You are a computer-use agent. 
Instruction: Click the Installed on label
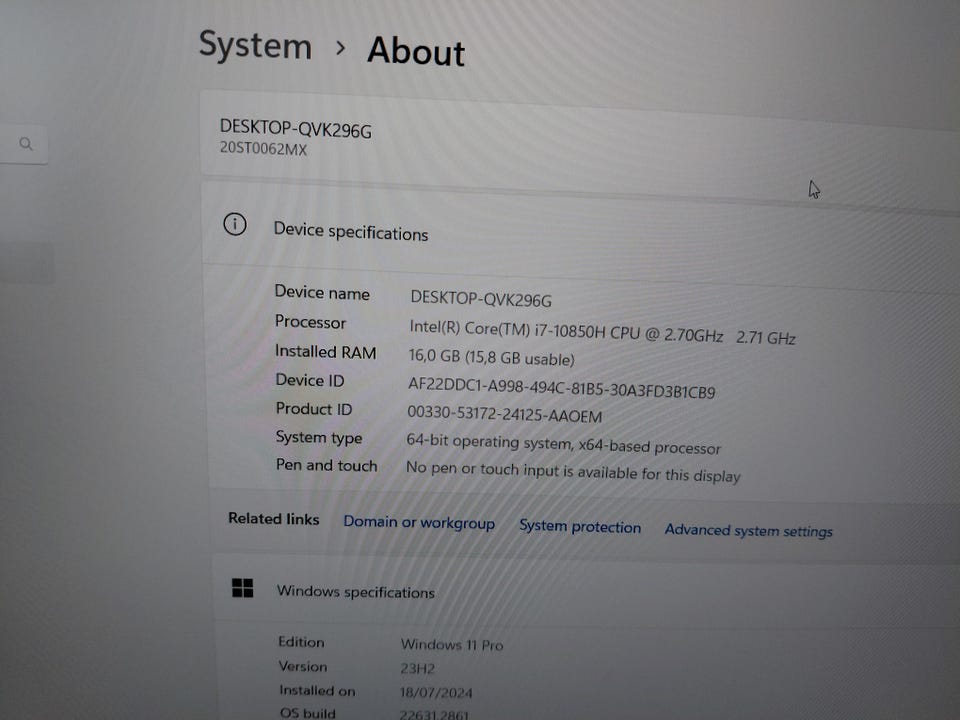point(317,691)
